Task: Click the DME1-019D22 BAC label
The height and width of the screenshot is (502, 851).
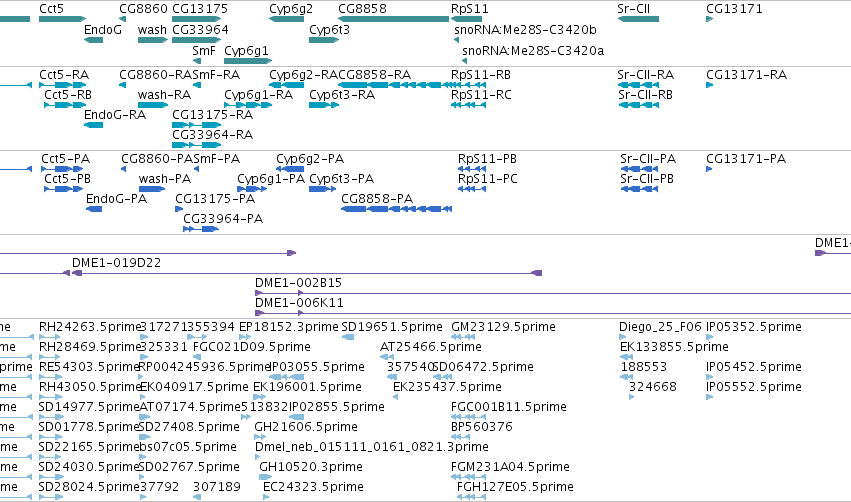Action: pyautogui.click(x=117, y=263)
